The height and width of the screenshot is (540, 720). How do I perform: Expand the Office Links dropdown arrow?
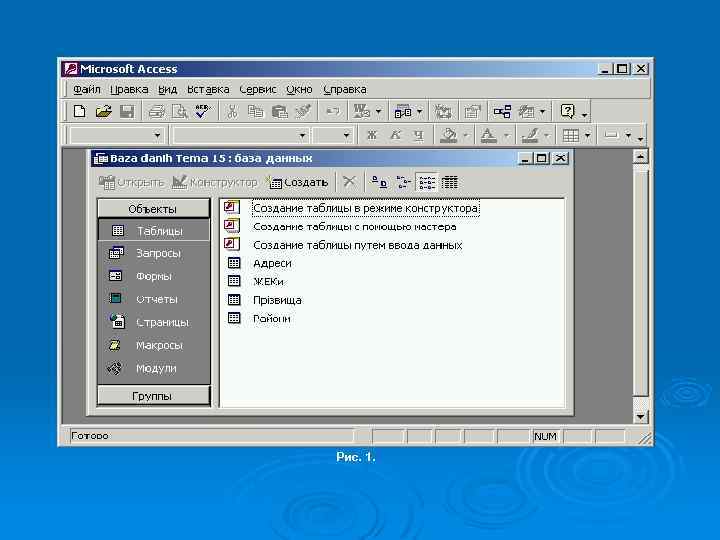pos(378,111)
